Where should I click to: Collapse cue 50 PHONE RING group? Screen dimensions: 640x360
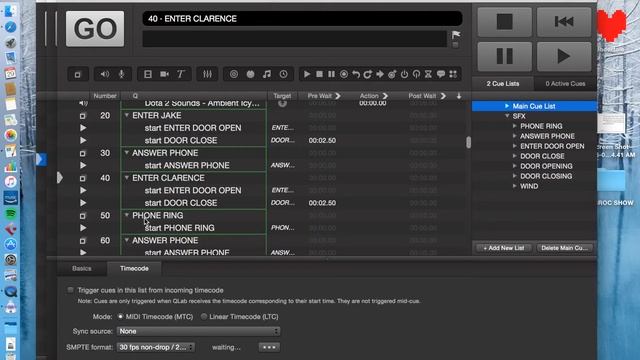pos(127,215)
